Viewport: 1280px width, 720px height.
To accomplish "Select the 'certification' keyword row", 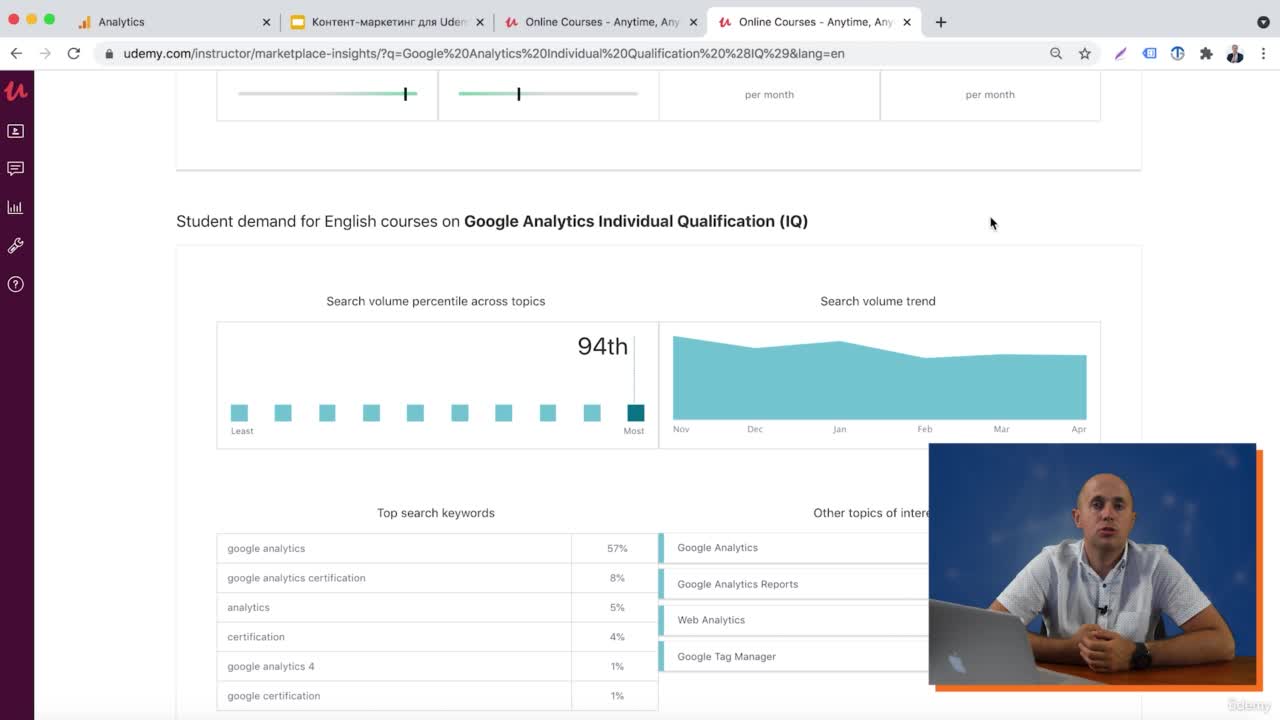I will click(437, 637).
